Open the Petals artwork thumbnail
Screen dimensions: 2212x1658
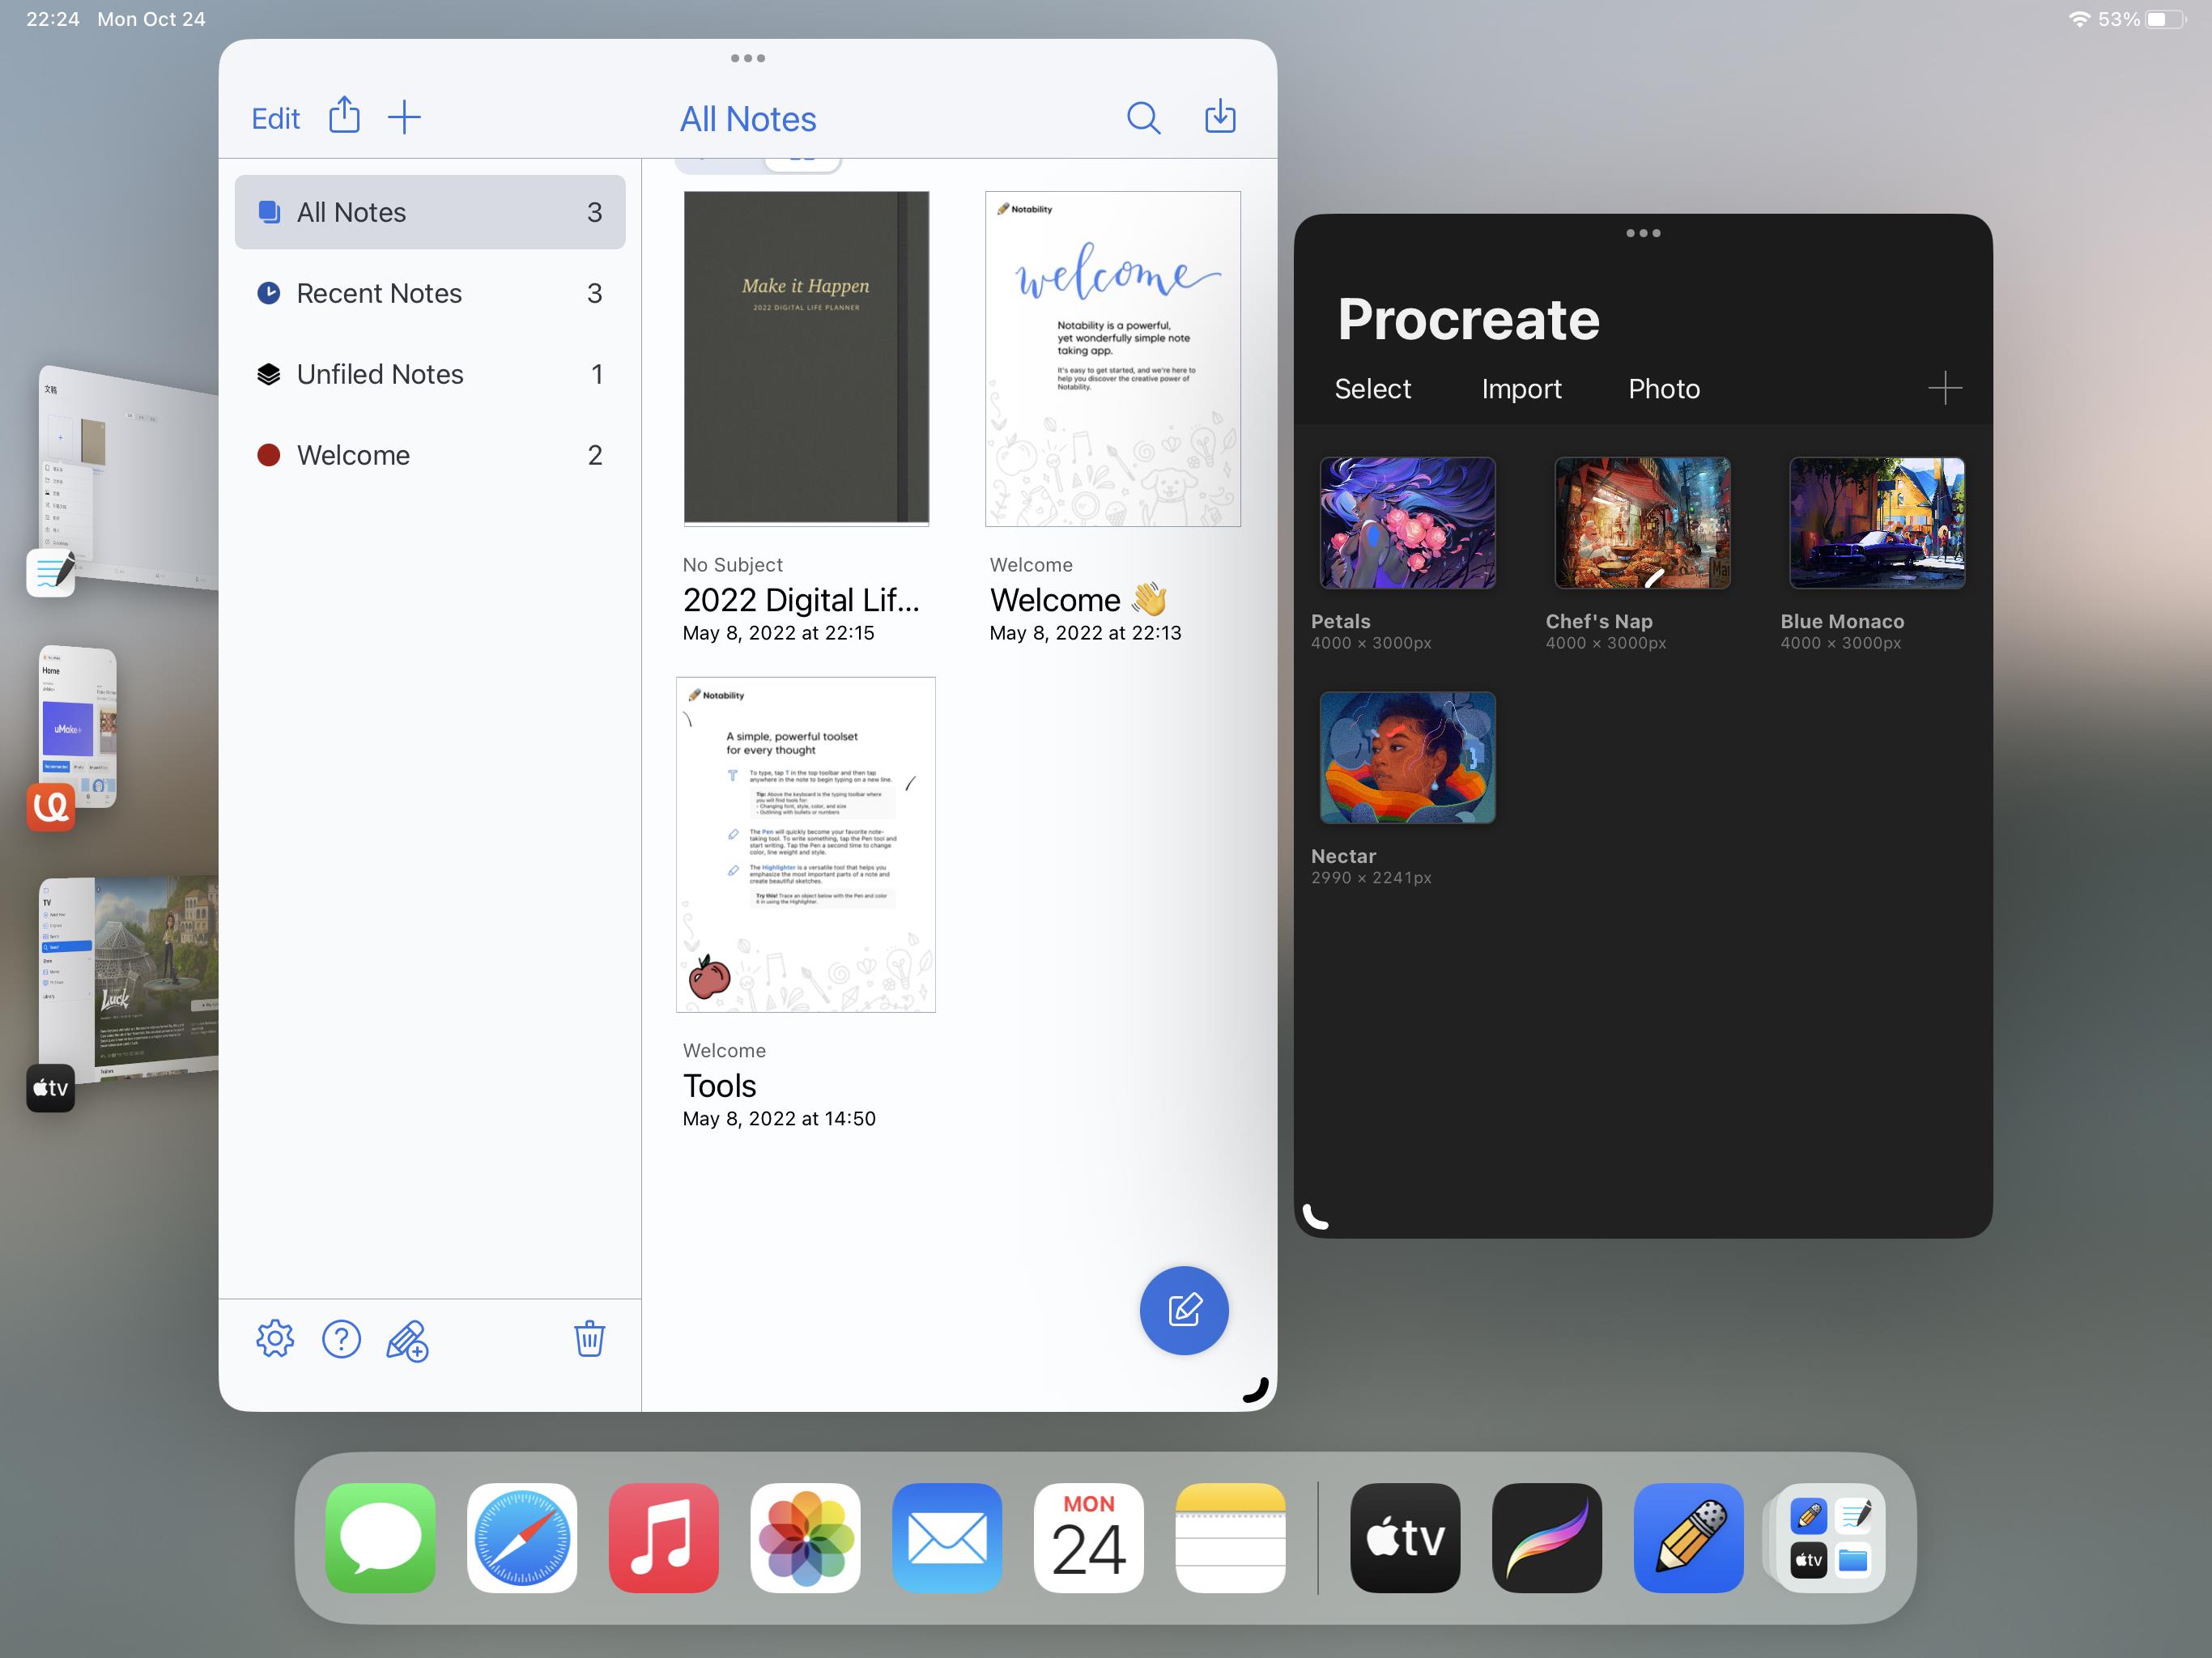coord(1407,522)
